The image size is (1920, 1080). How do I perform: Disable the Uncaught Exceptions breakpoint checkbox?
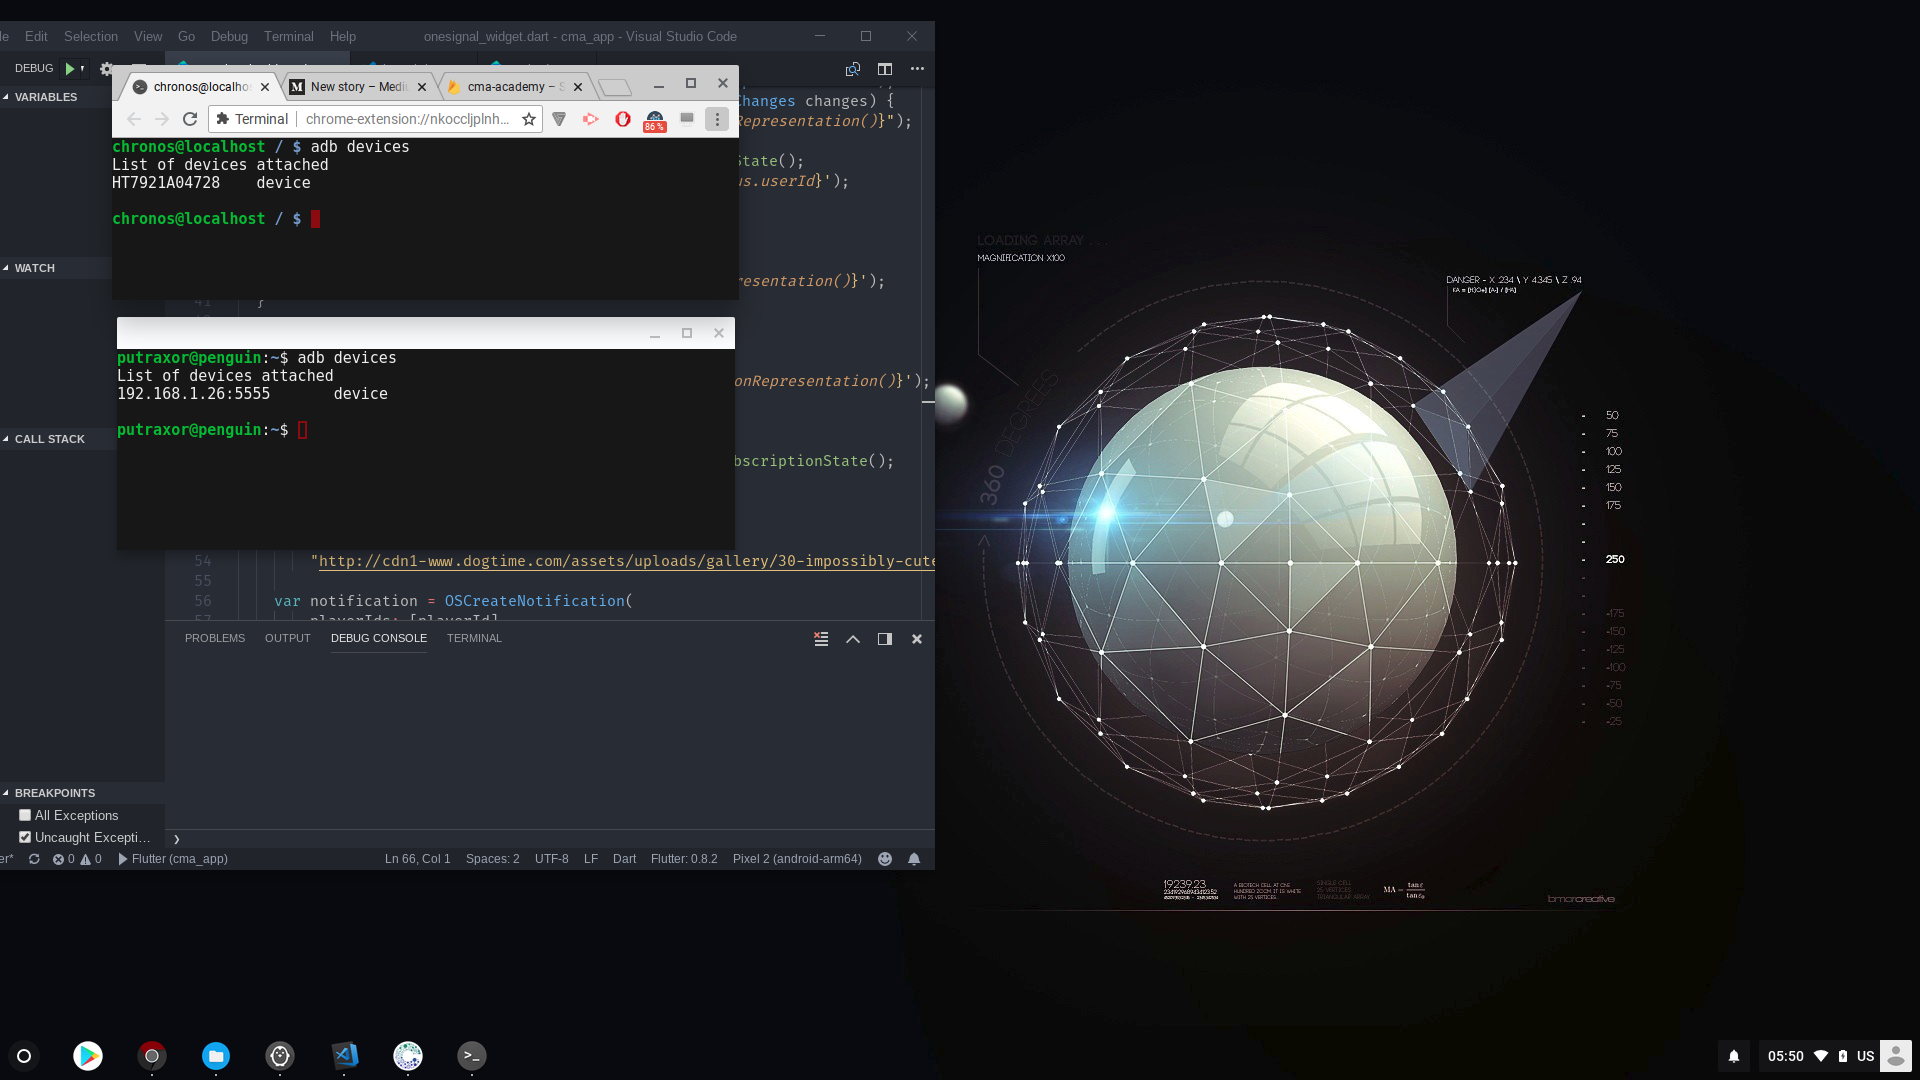[x=25, y=837]
